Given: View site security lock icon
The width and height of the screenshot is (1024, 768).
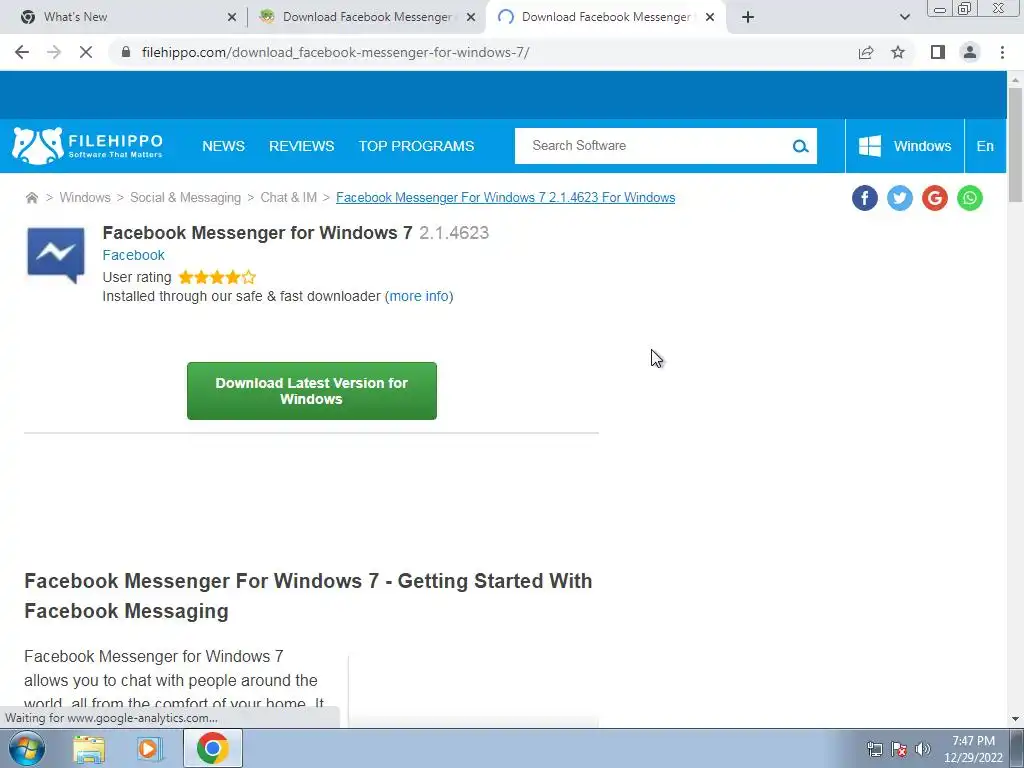Looking at the screenshot, I should click(x=126, y=52).
